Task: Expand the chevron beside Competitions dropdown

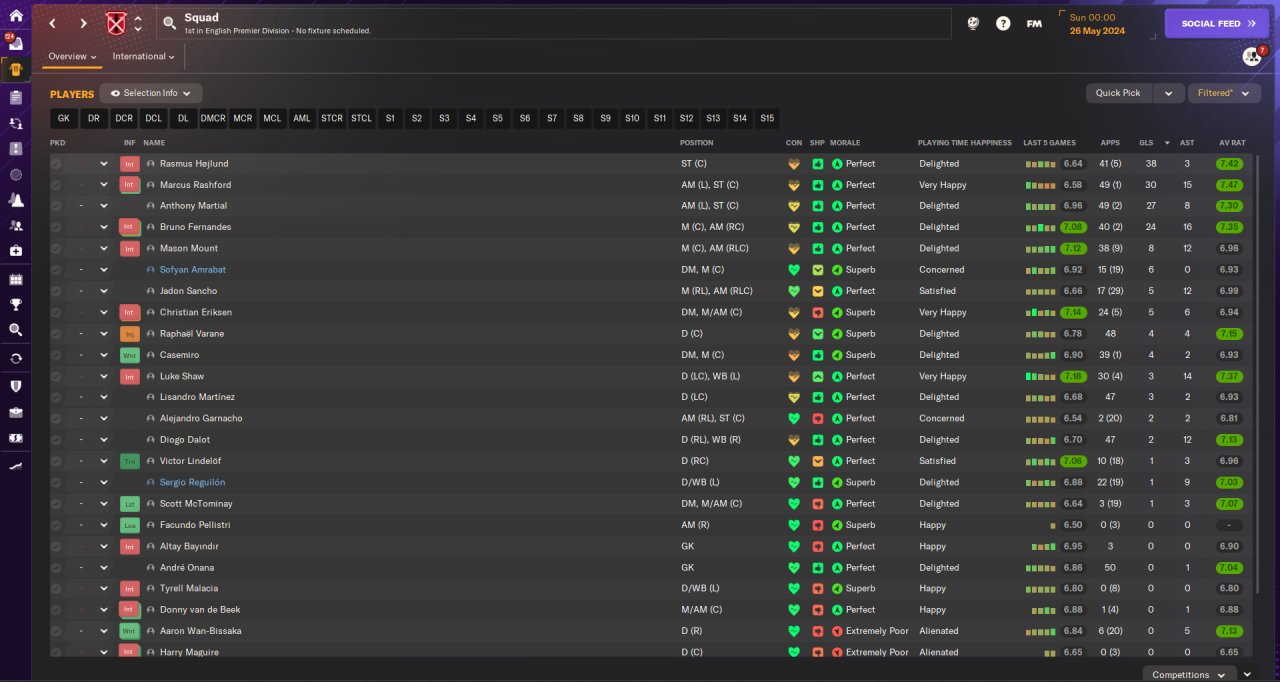Action: pos(1247,675)
